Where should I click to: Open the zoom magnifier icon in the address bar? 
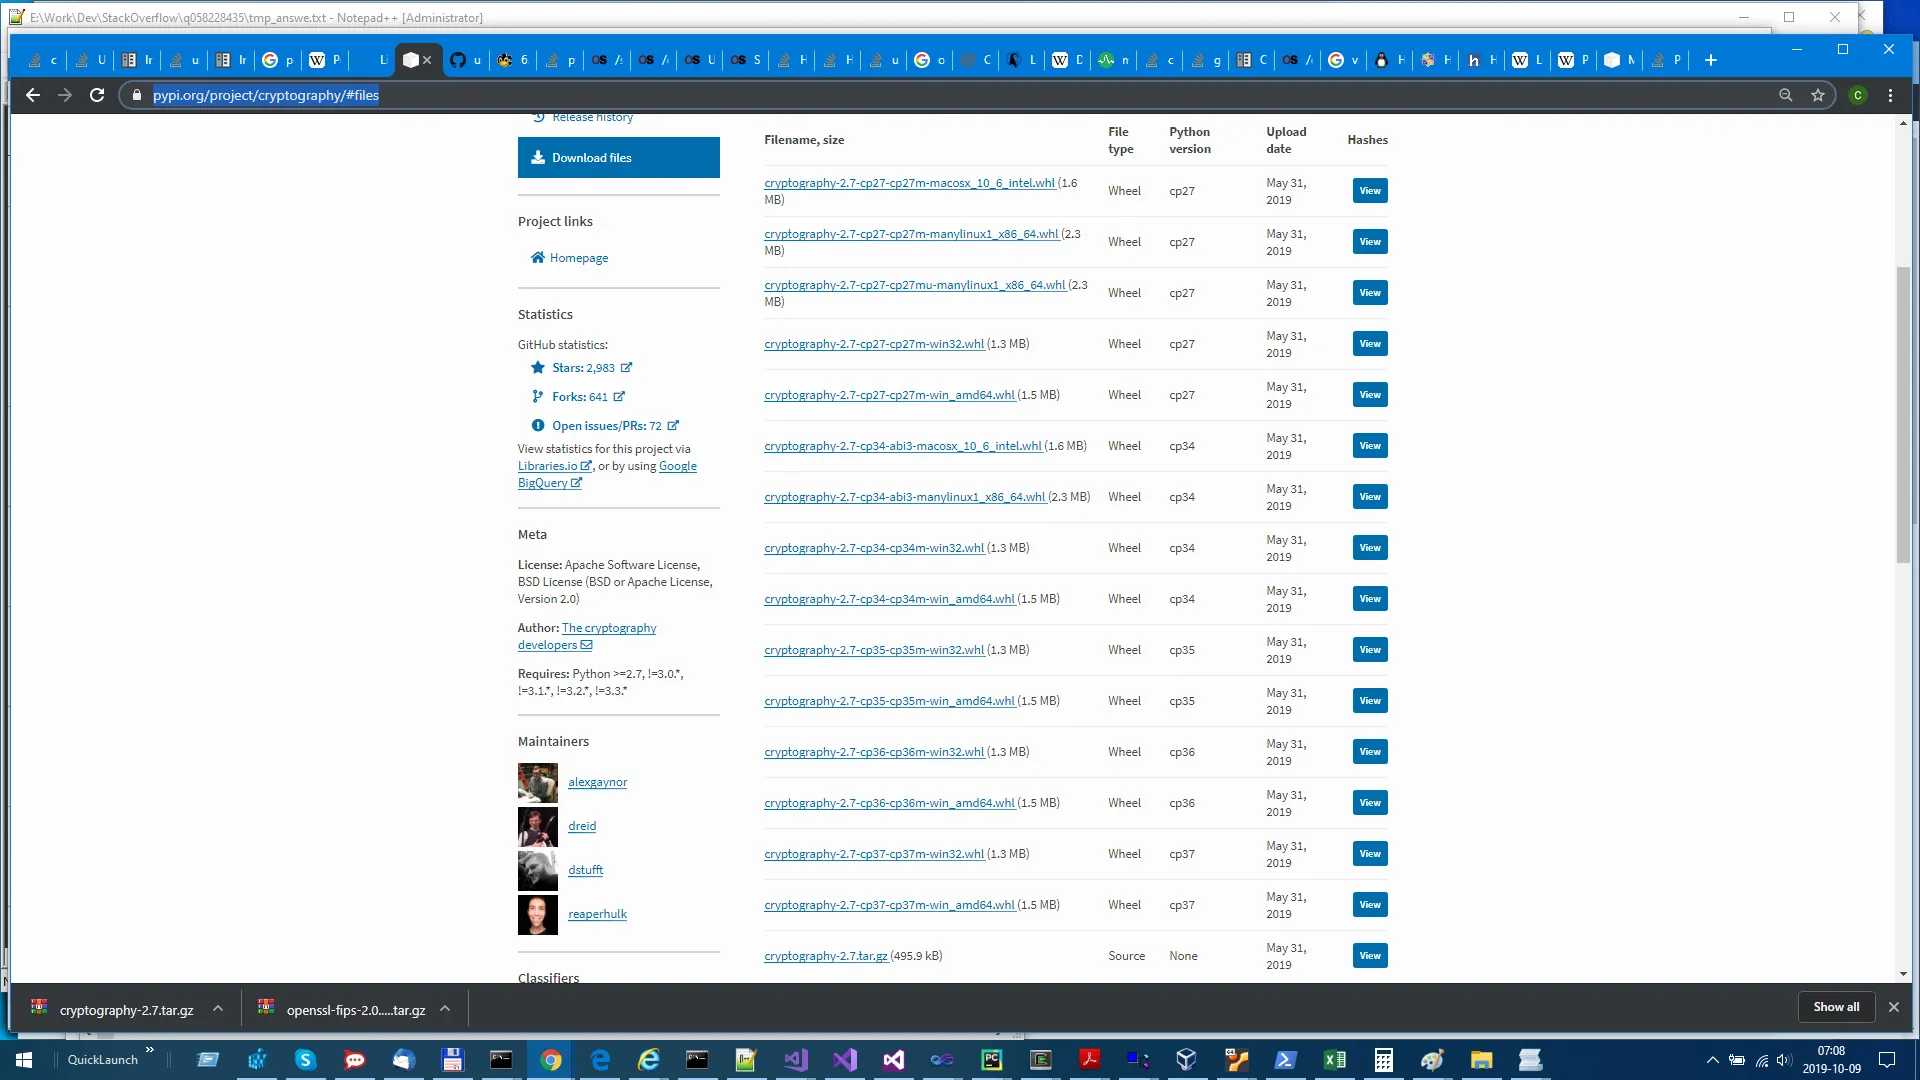pos(1786,95)
